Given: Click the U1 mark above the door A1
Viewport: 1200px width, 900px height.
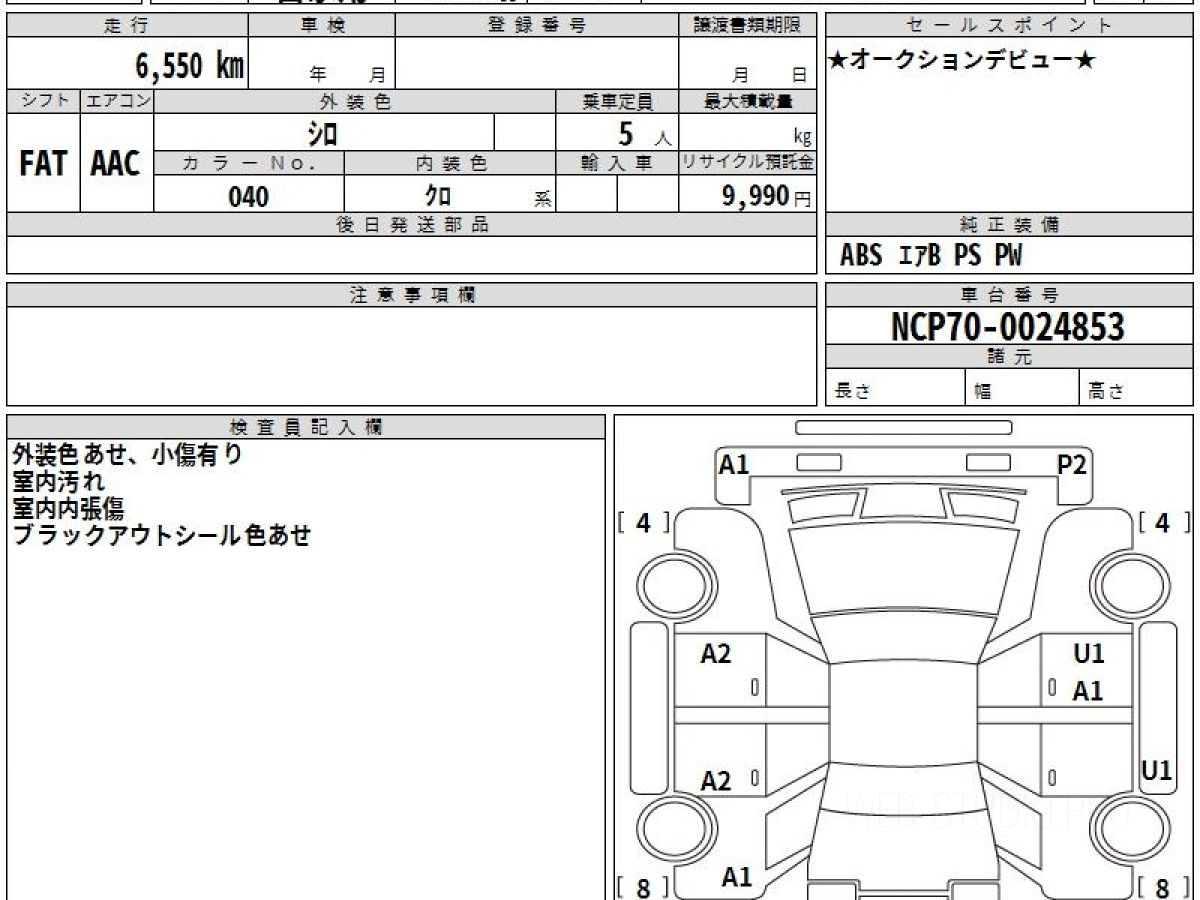Looking at the screenshot, I should click(1089, 654).
